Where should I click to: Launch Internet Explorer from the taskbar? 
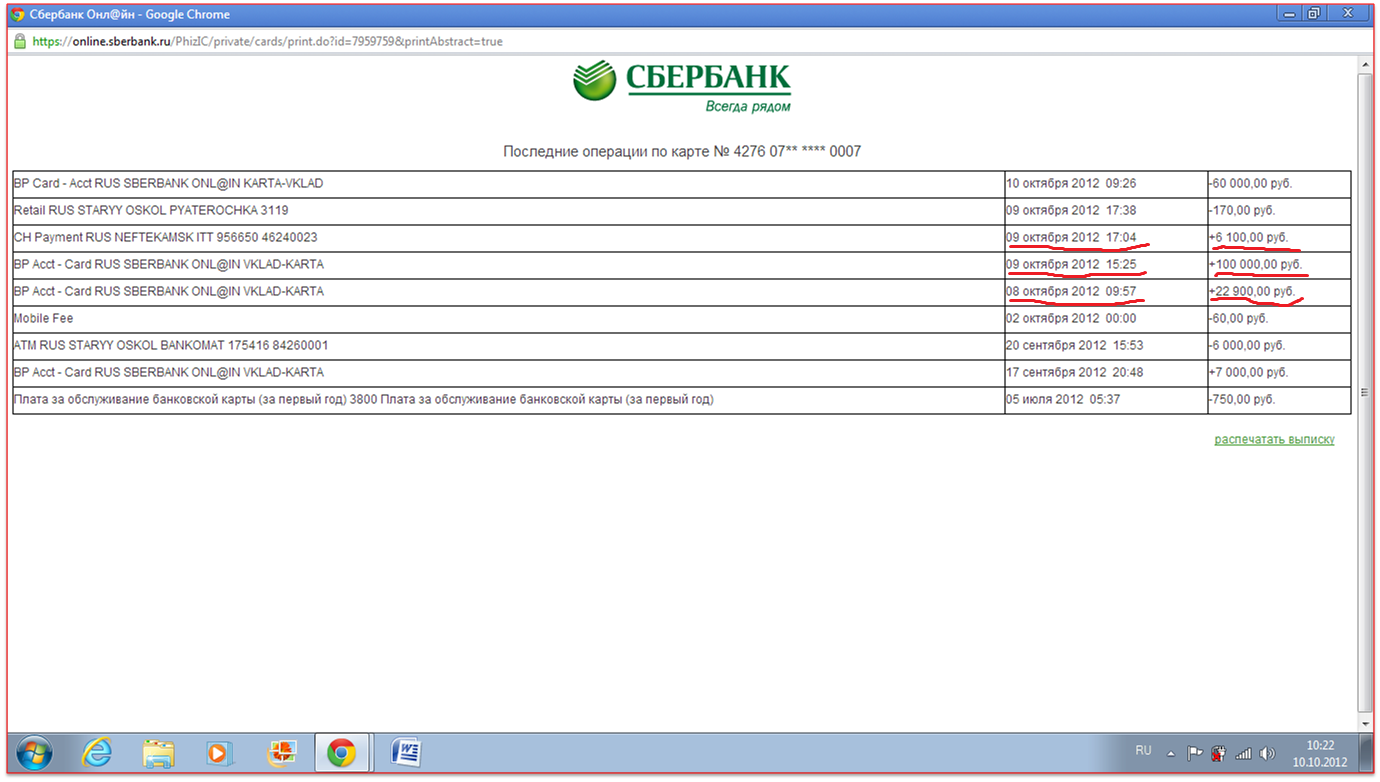coord(97,752)
